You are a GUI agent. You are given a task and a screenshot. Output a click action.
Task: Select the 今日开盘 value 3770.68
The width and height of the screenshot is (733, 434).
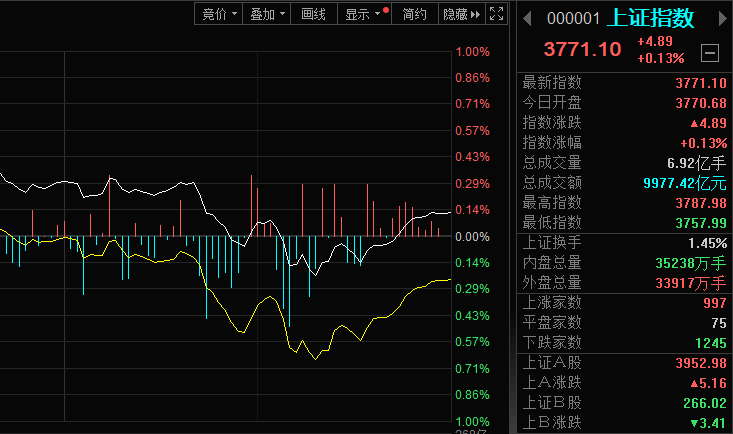tap(701, 103)
